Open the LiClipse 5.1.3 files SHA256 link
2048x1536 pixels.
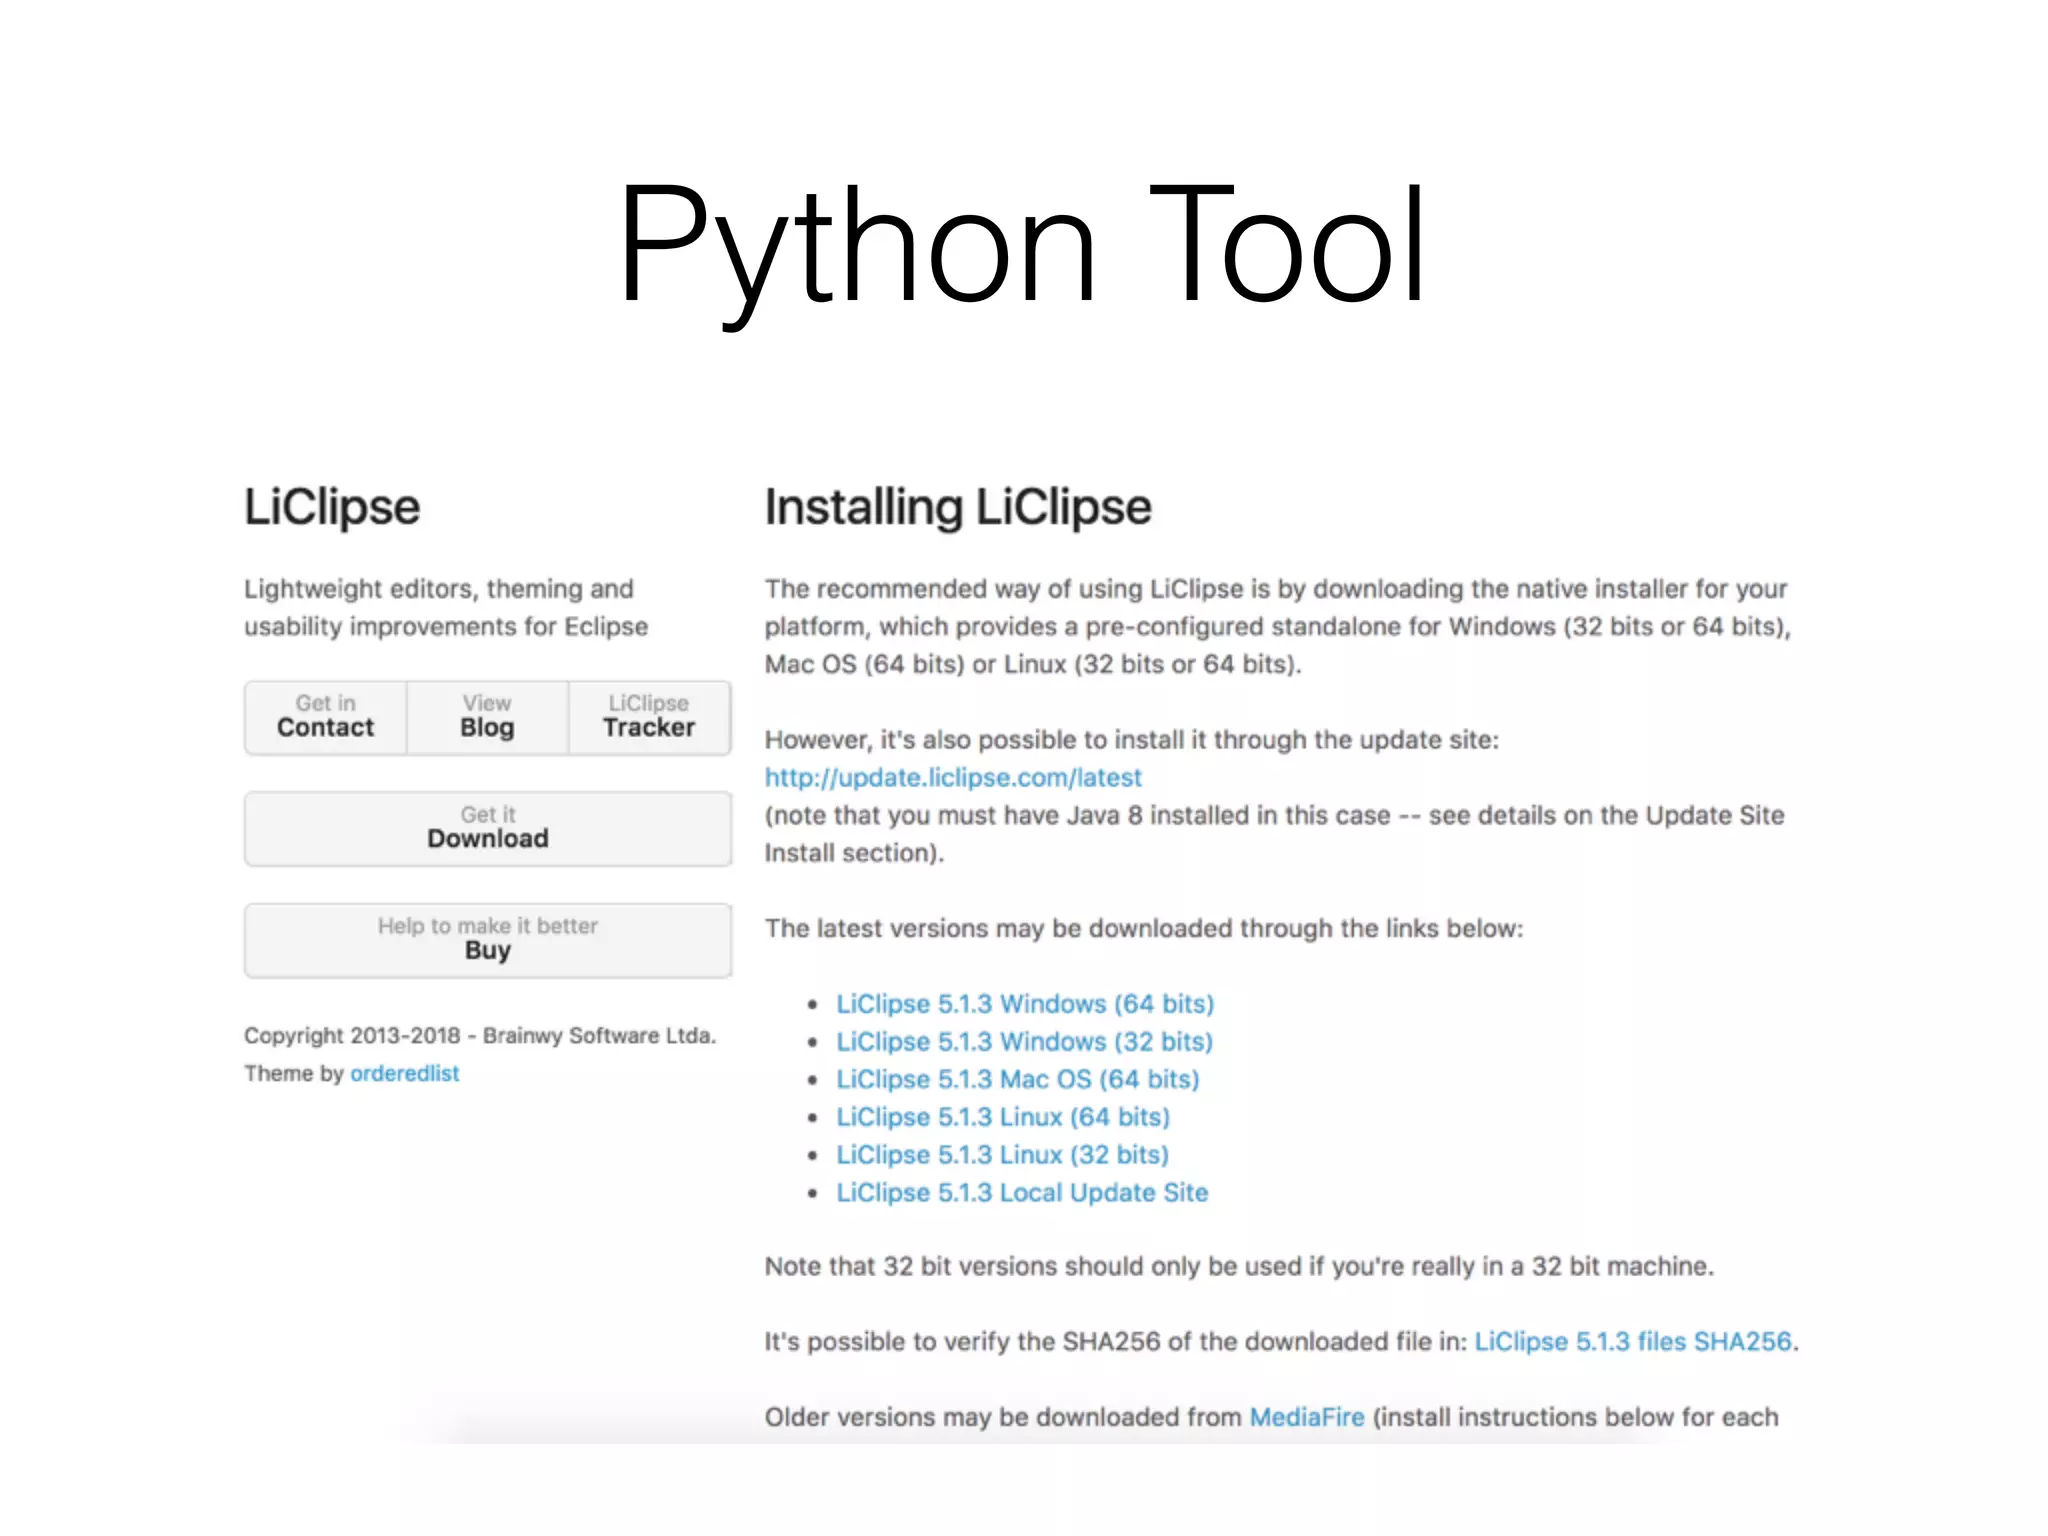coord(1633,1342)
